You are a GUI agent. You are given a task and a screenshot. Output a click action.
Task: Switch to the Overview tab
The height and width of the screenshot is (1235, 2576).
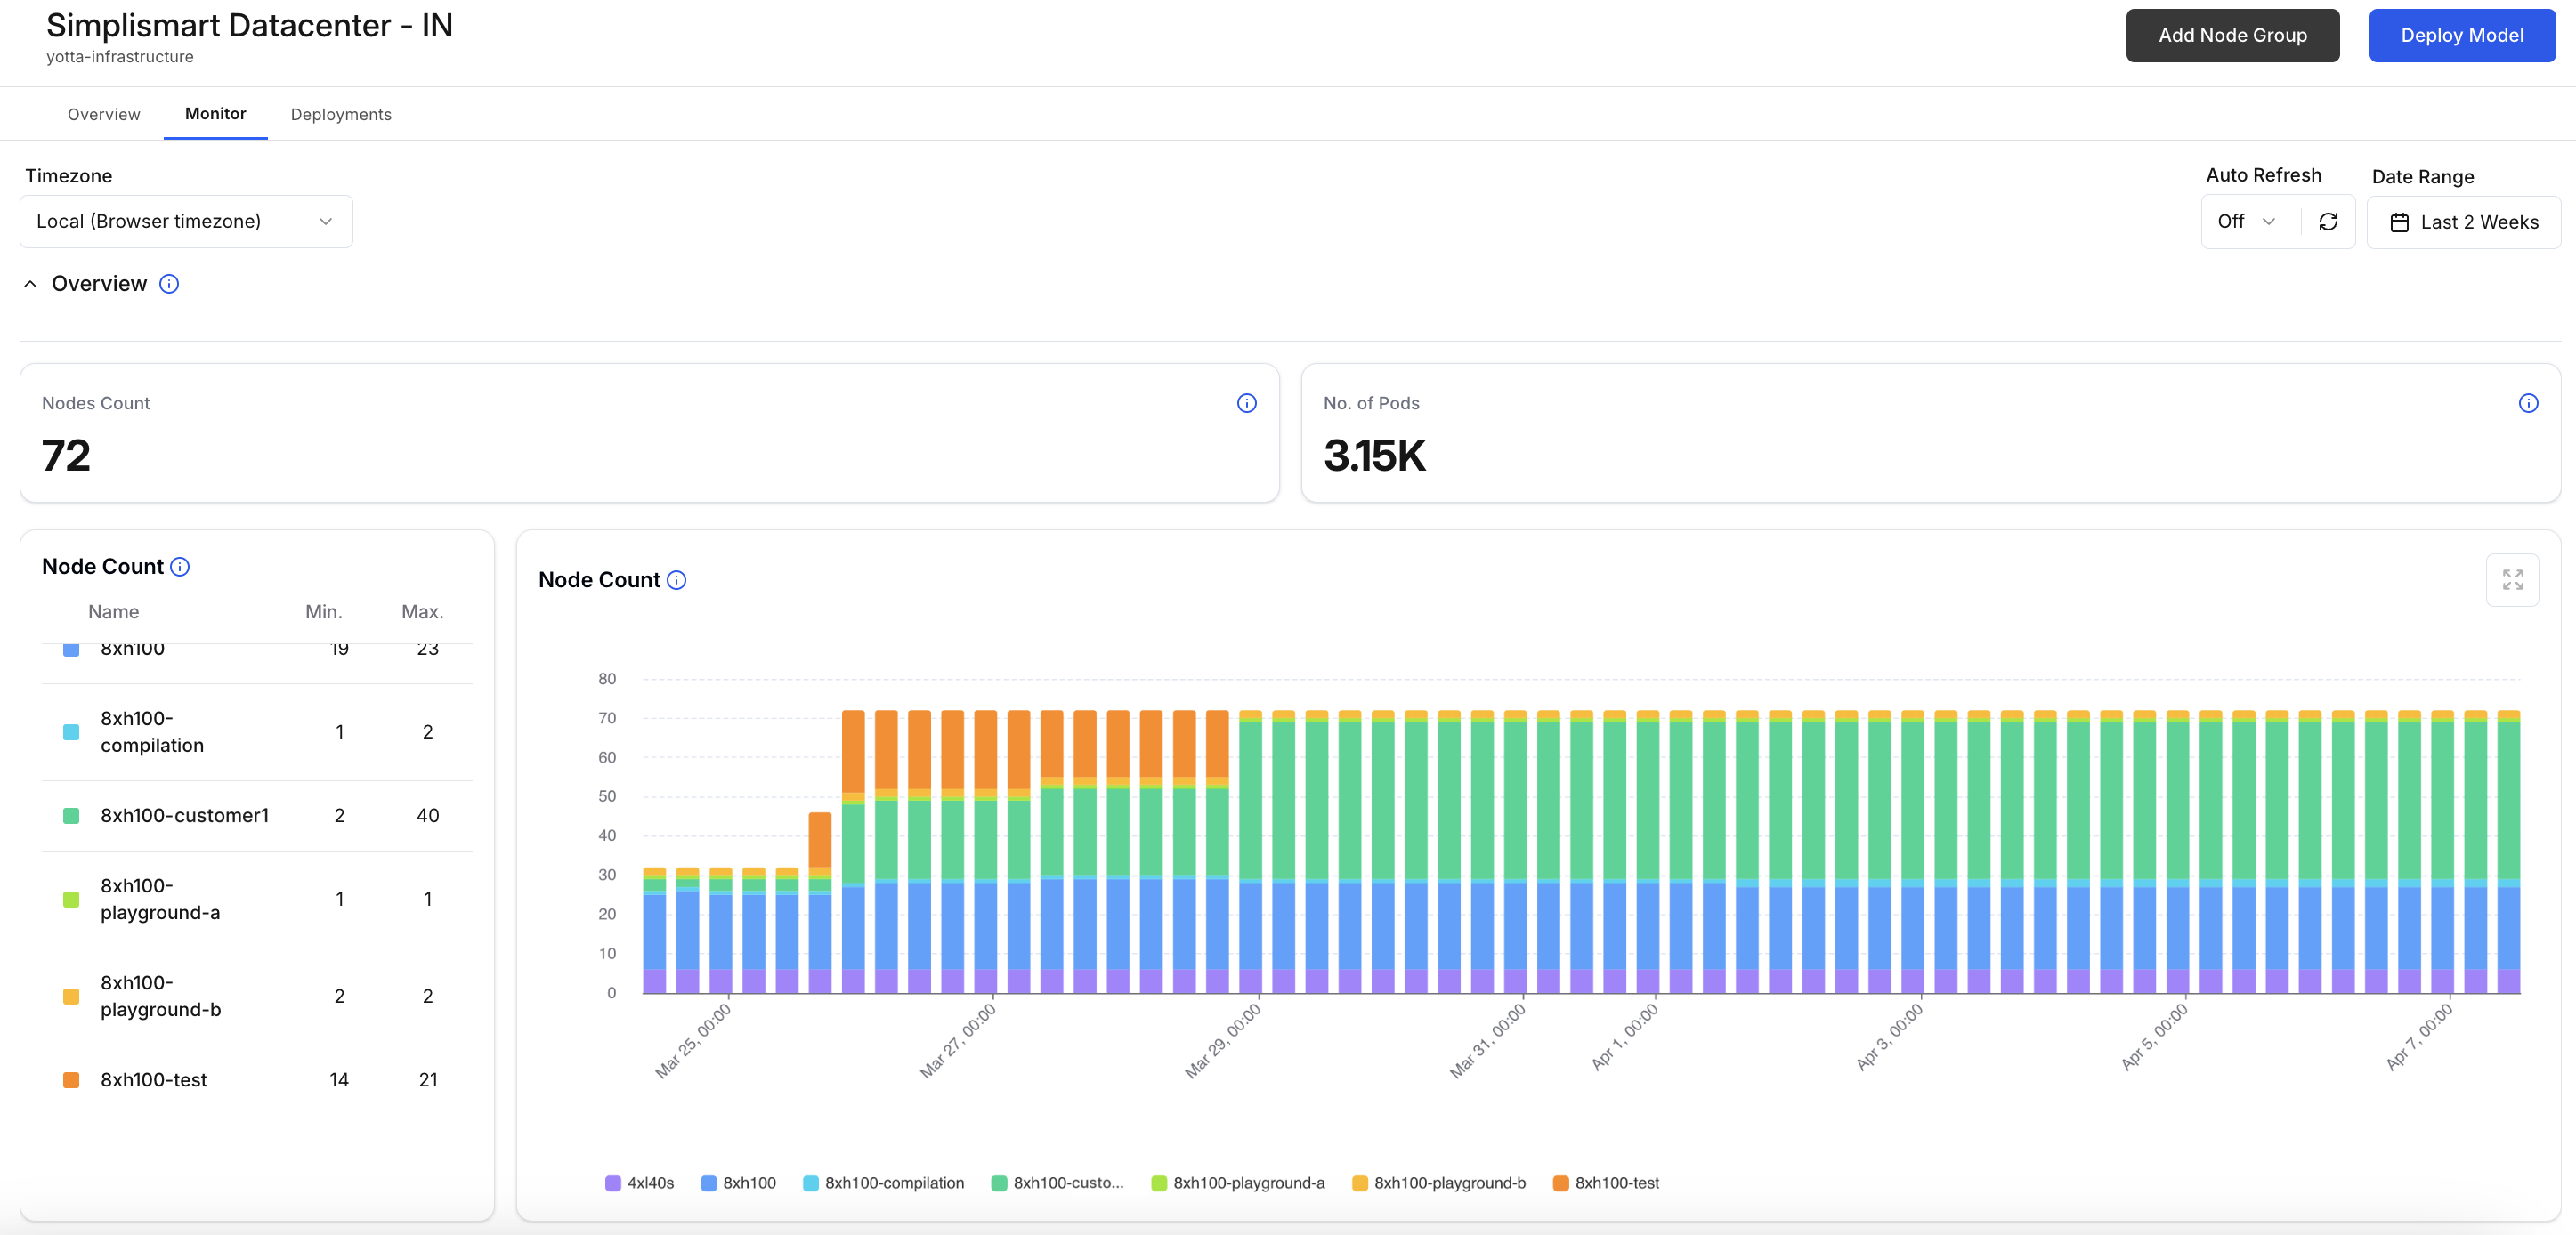104,114
